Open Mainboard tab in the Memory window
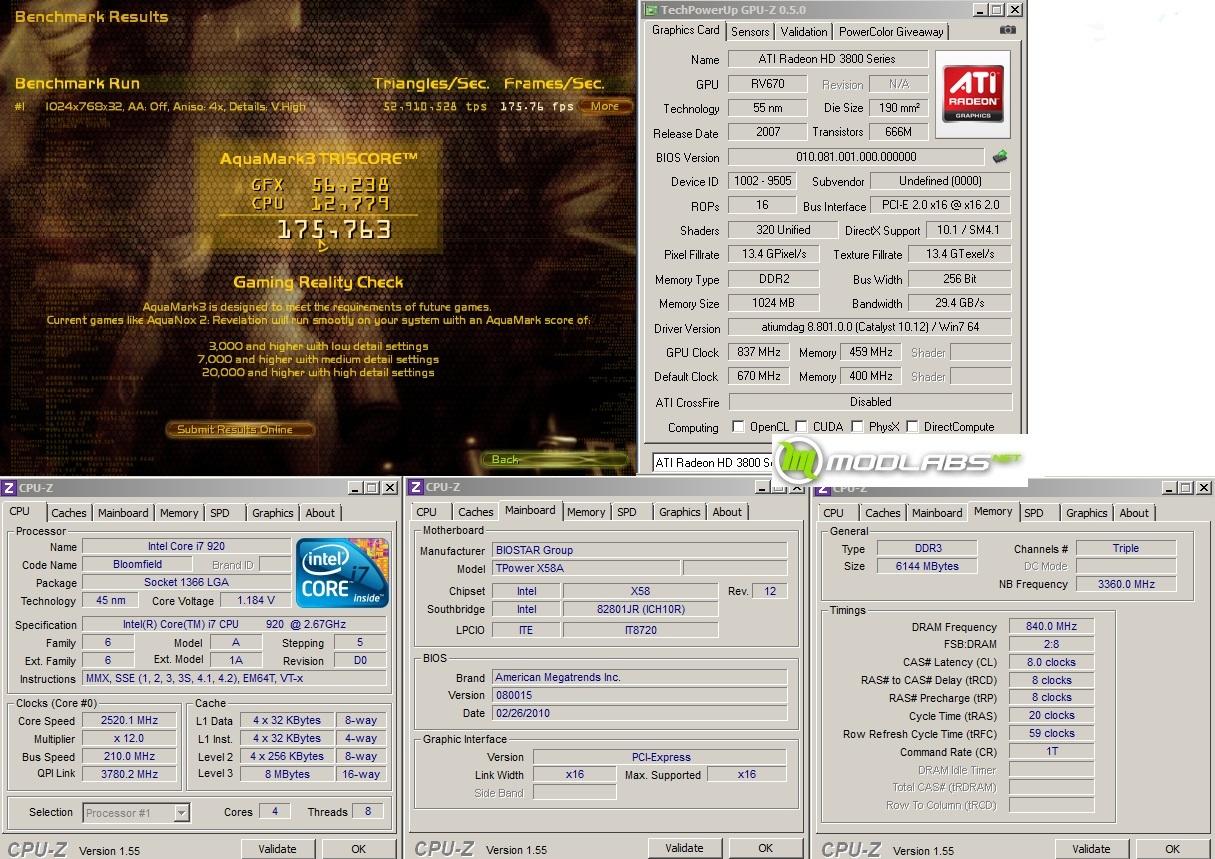Screen dimensions: 1215x859 (x=937, y=513)
